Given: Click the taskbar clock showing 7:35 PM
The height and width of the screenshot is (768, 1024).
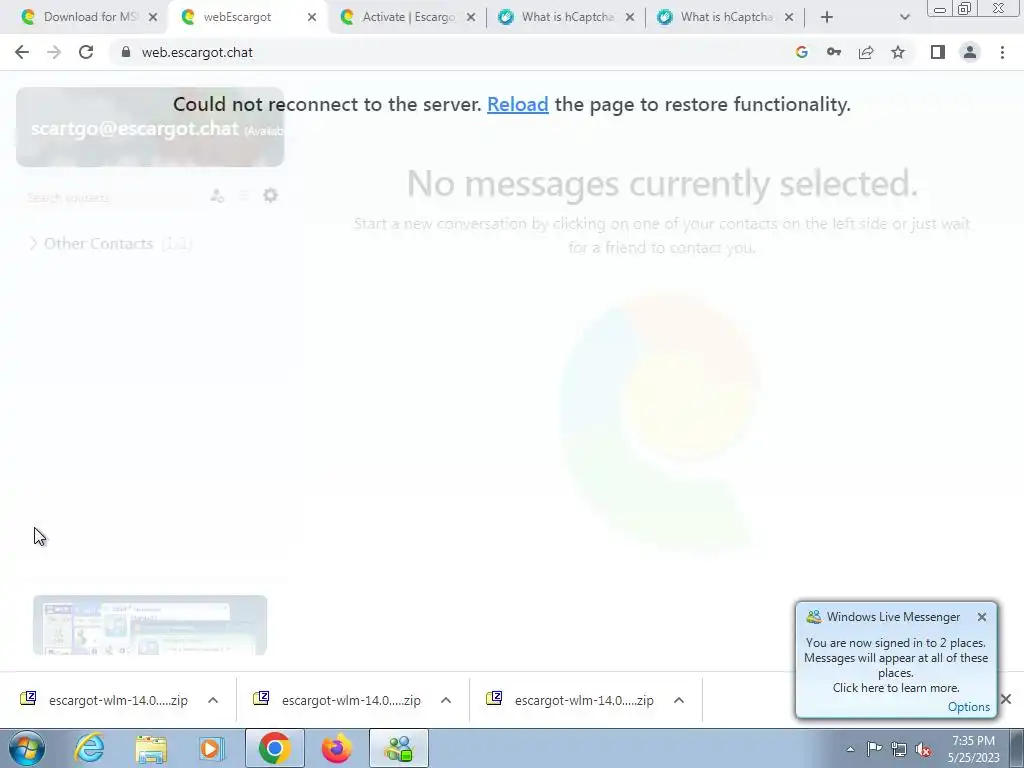Looking at the screenshot, I should click(974, 749).
